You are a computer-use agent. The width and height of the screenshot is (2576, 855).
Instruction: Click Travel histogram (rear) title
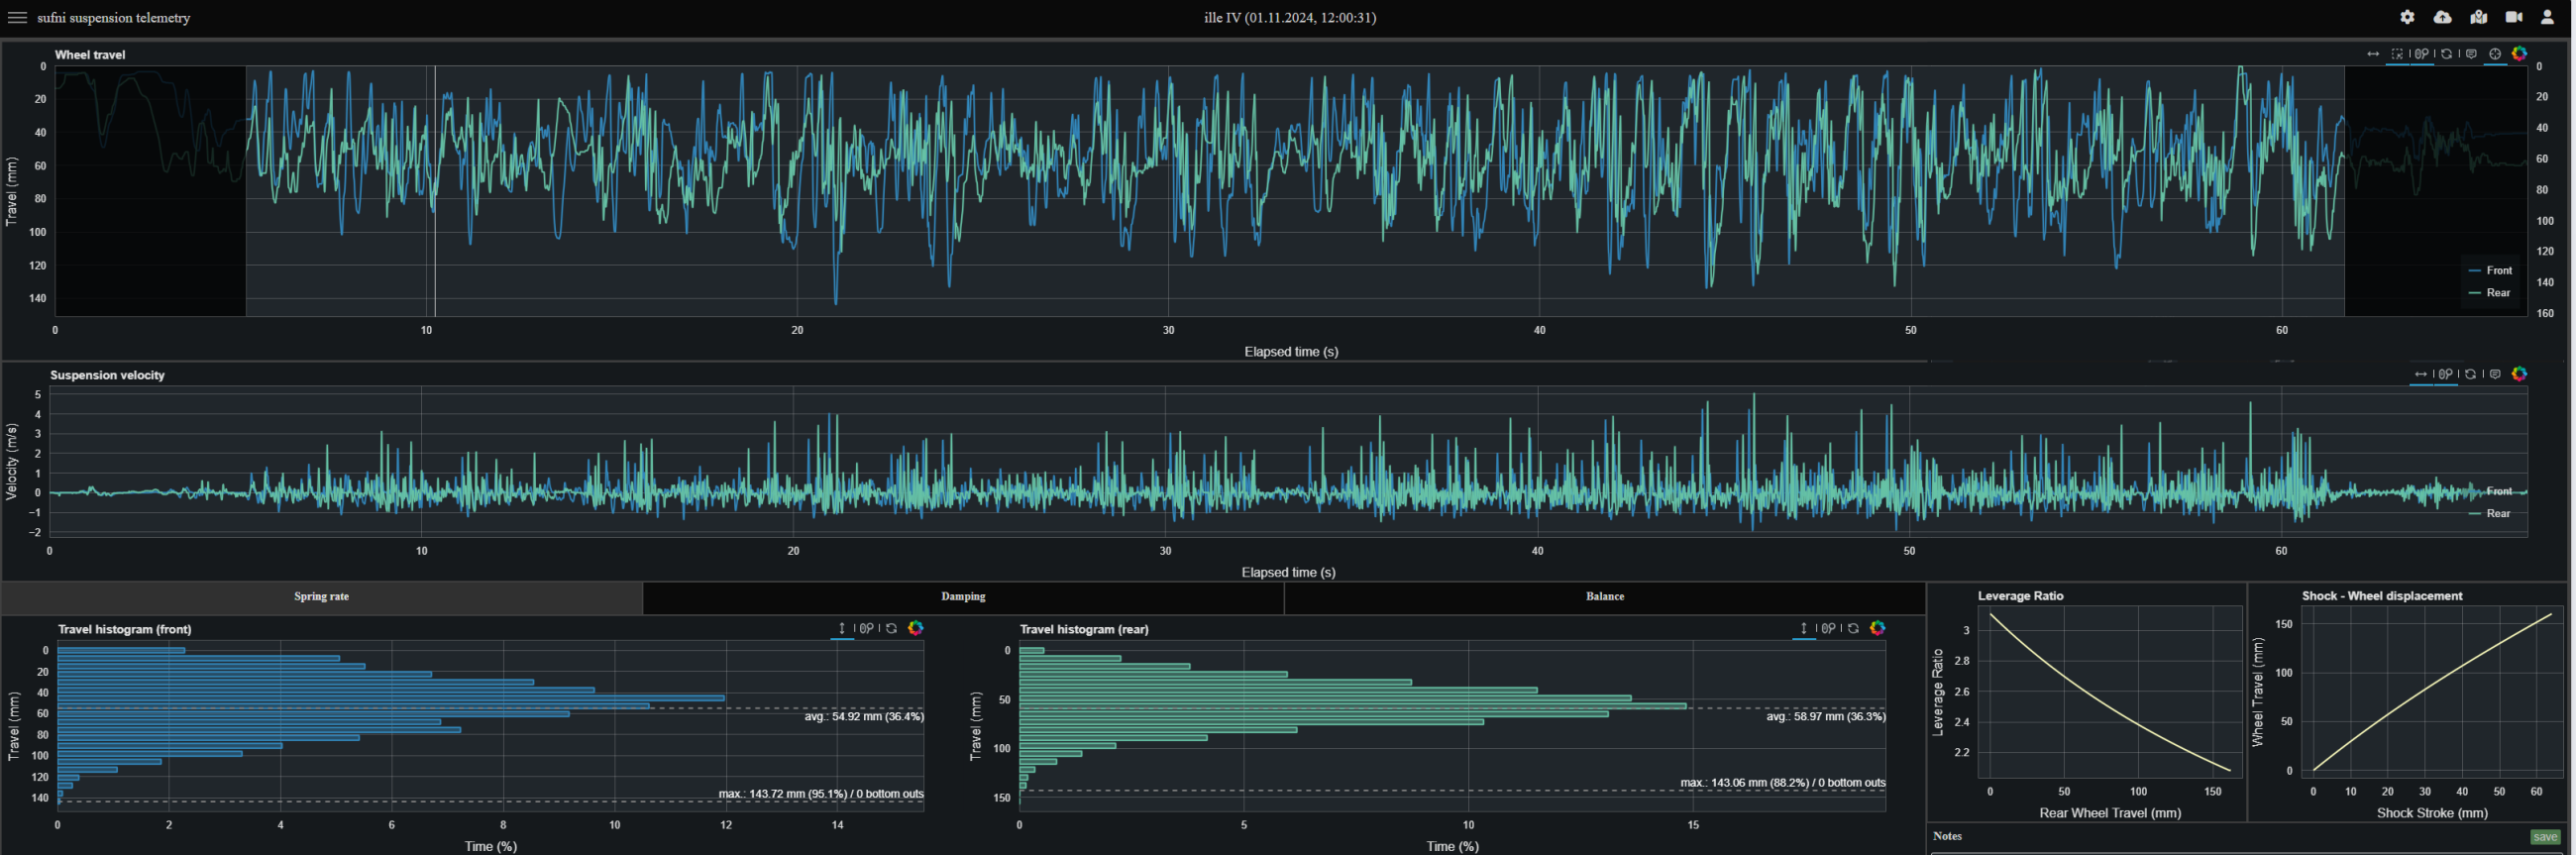[1084, 629]
